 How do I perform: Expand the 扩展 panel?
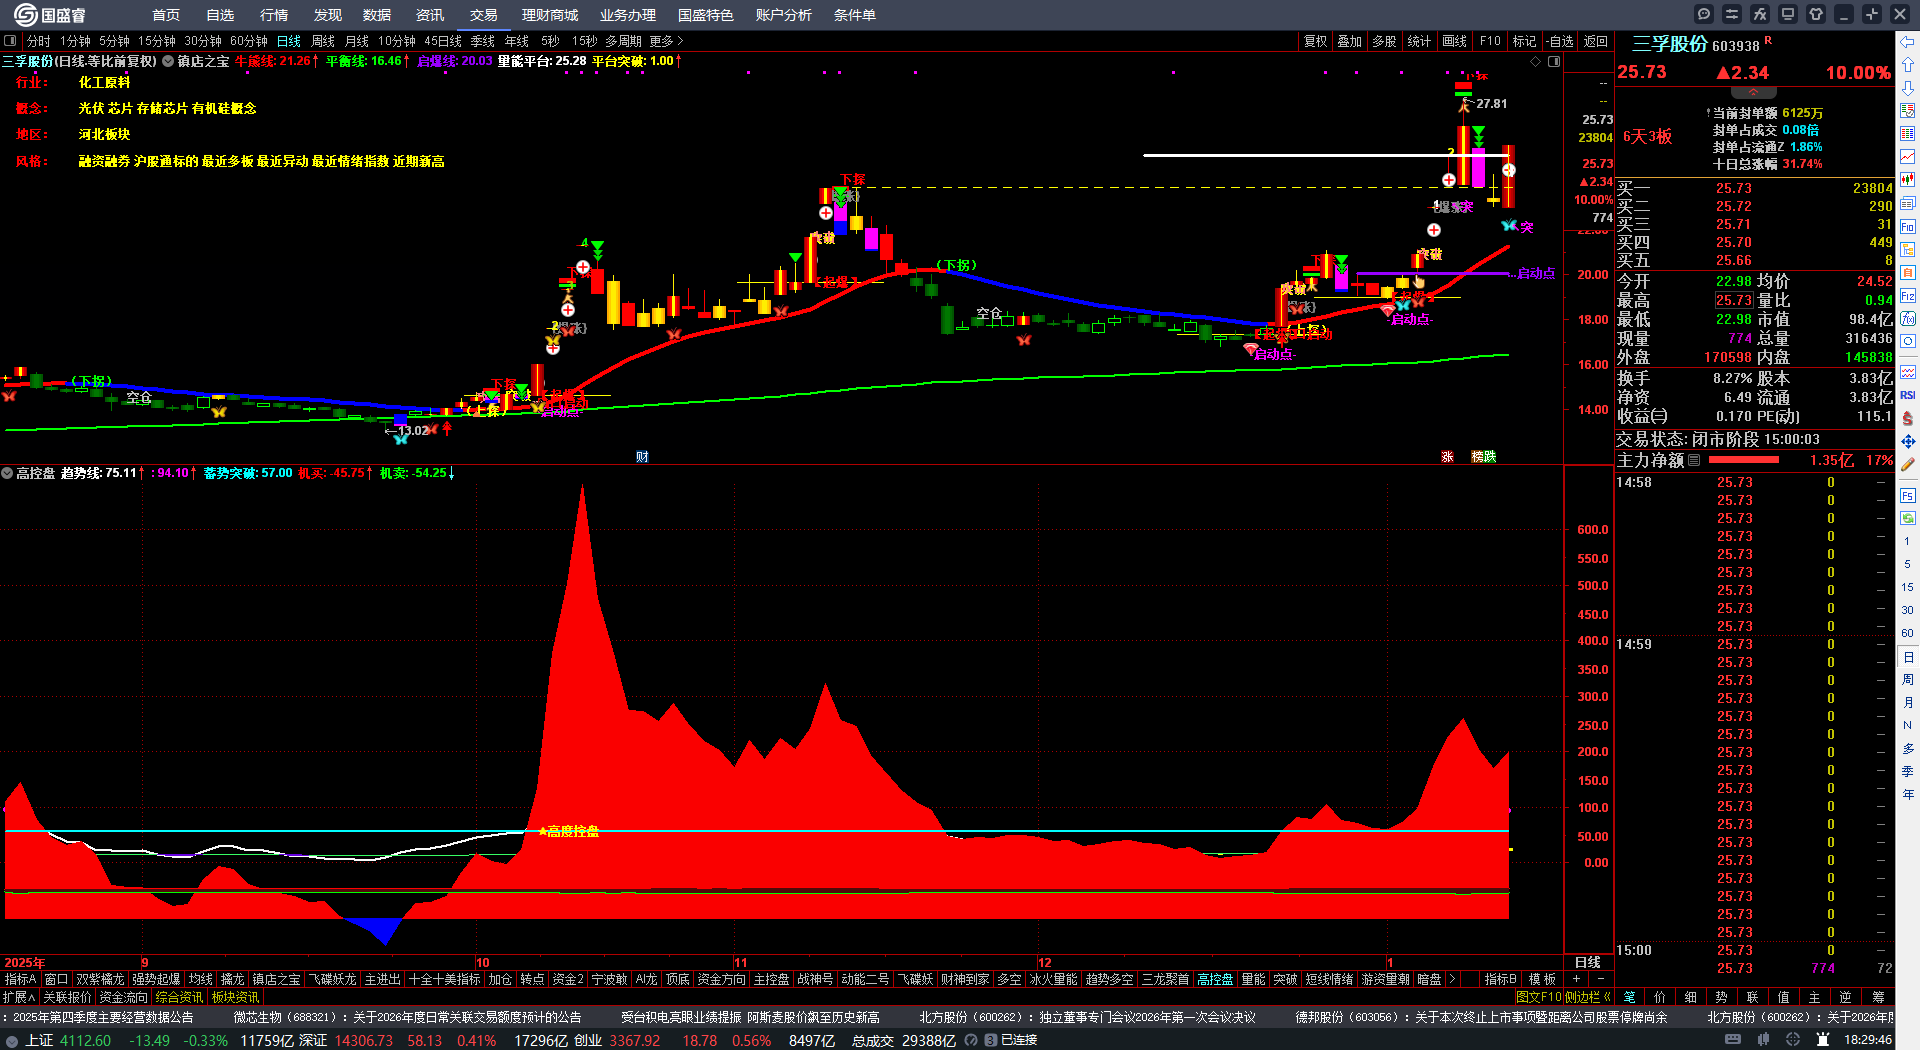point(19,997)
